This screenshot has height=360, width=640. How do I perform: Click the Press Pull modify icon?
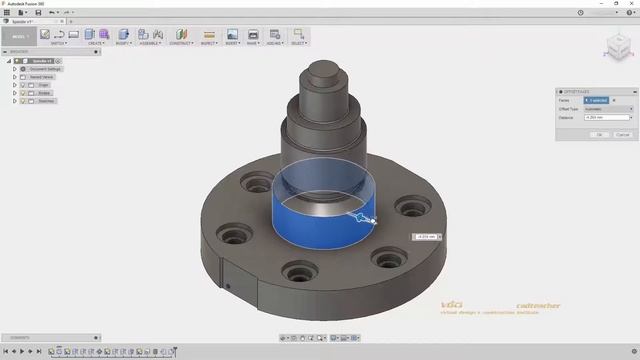pyautogui.click(x=124, y=34)
